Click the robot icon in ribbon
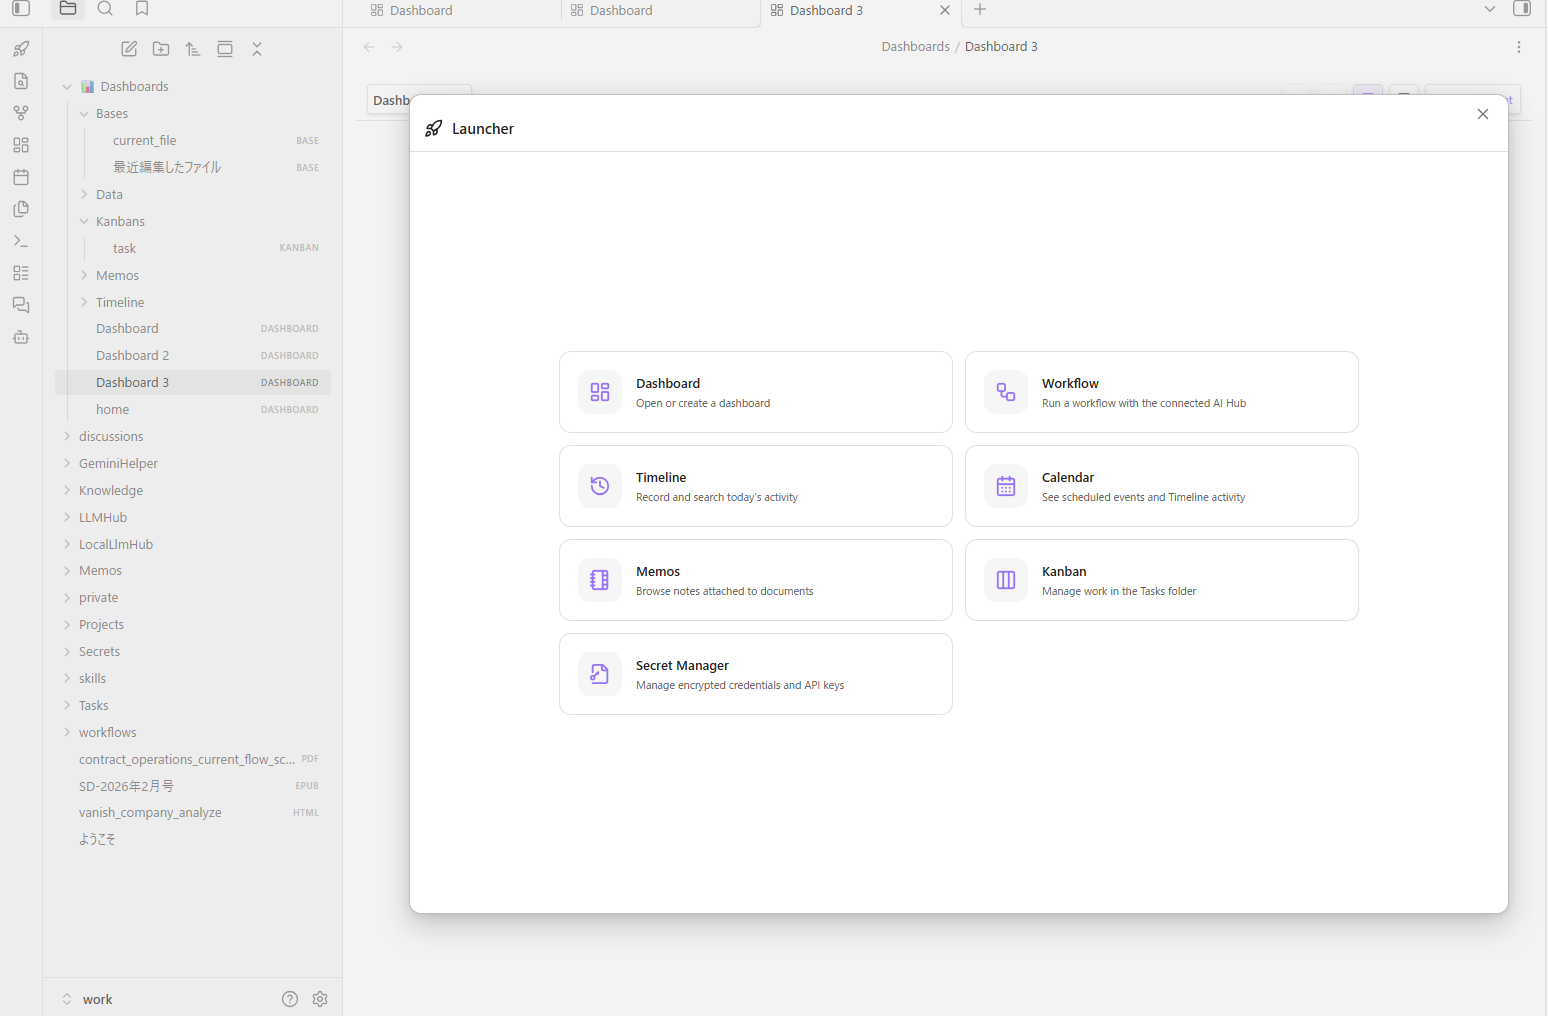This screenshot has height=1016, width=1548. point(21,337)
